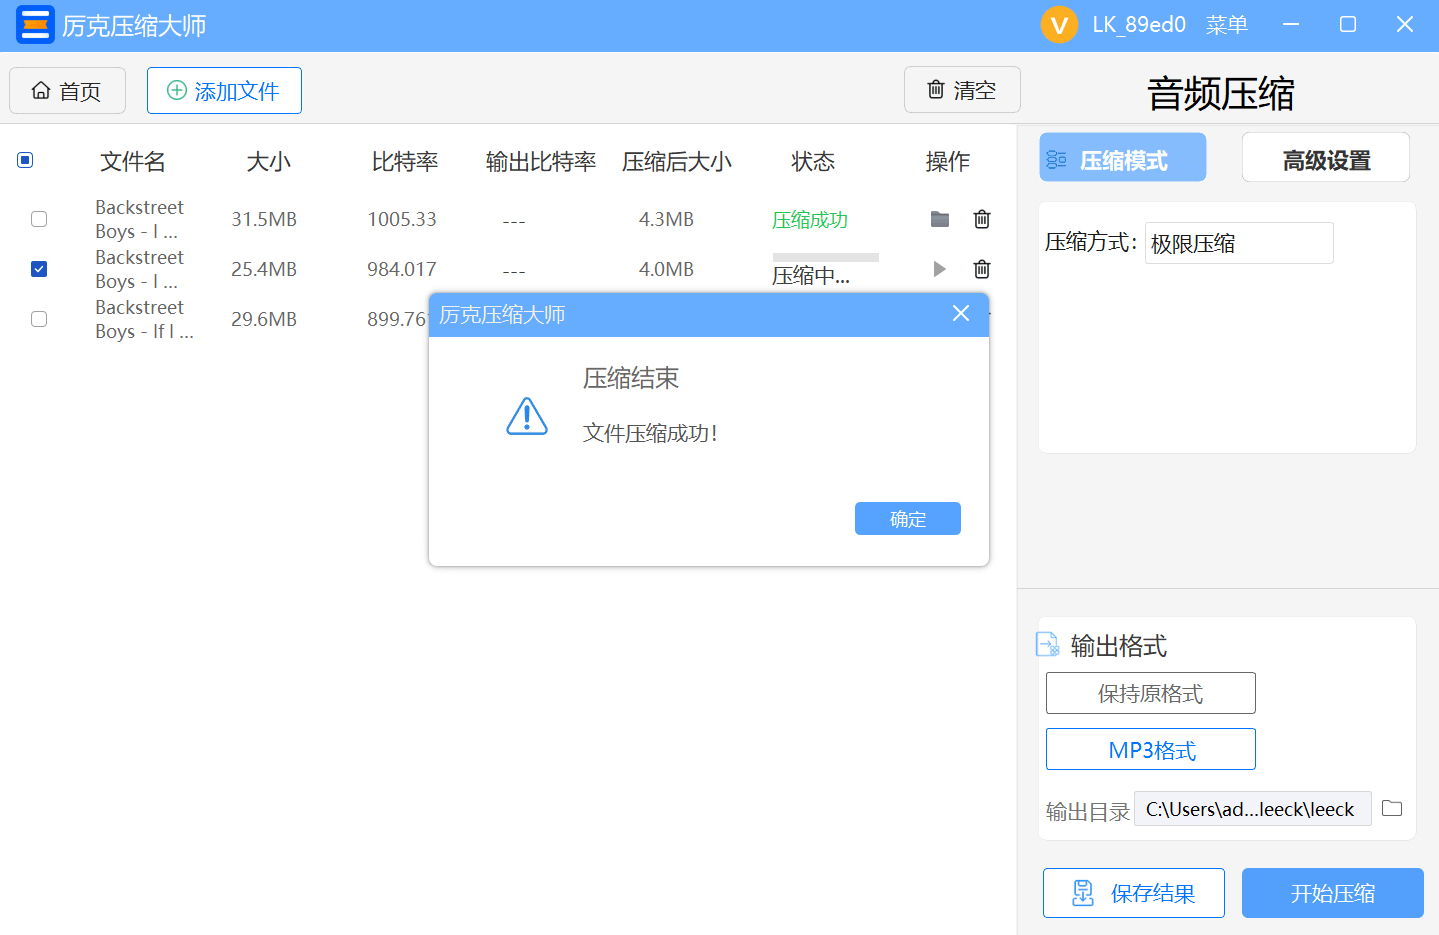Check the 31.5MB file row checkbox
This screenshot has height=935, width=1439.
[39, 219]
